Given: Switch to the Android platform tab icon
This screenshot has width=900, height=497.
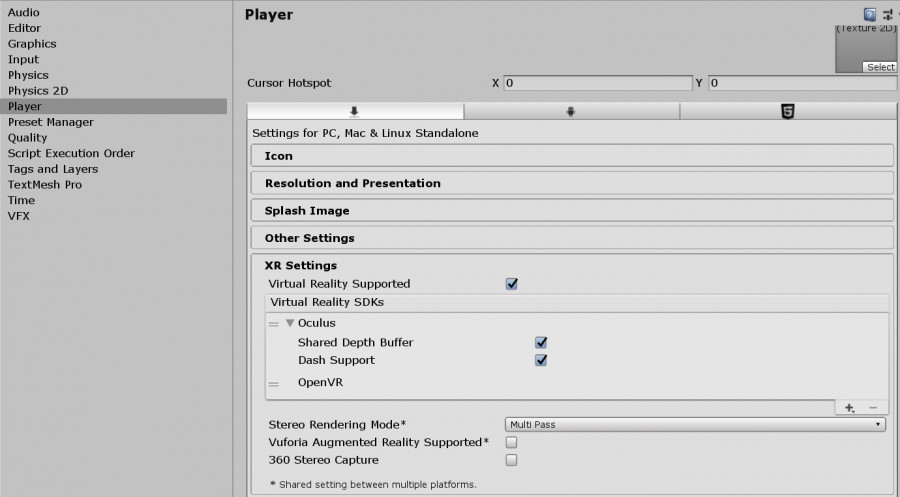Looking at the screenshot, I should tap(571, 111).
